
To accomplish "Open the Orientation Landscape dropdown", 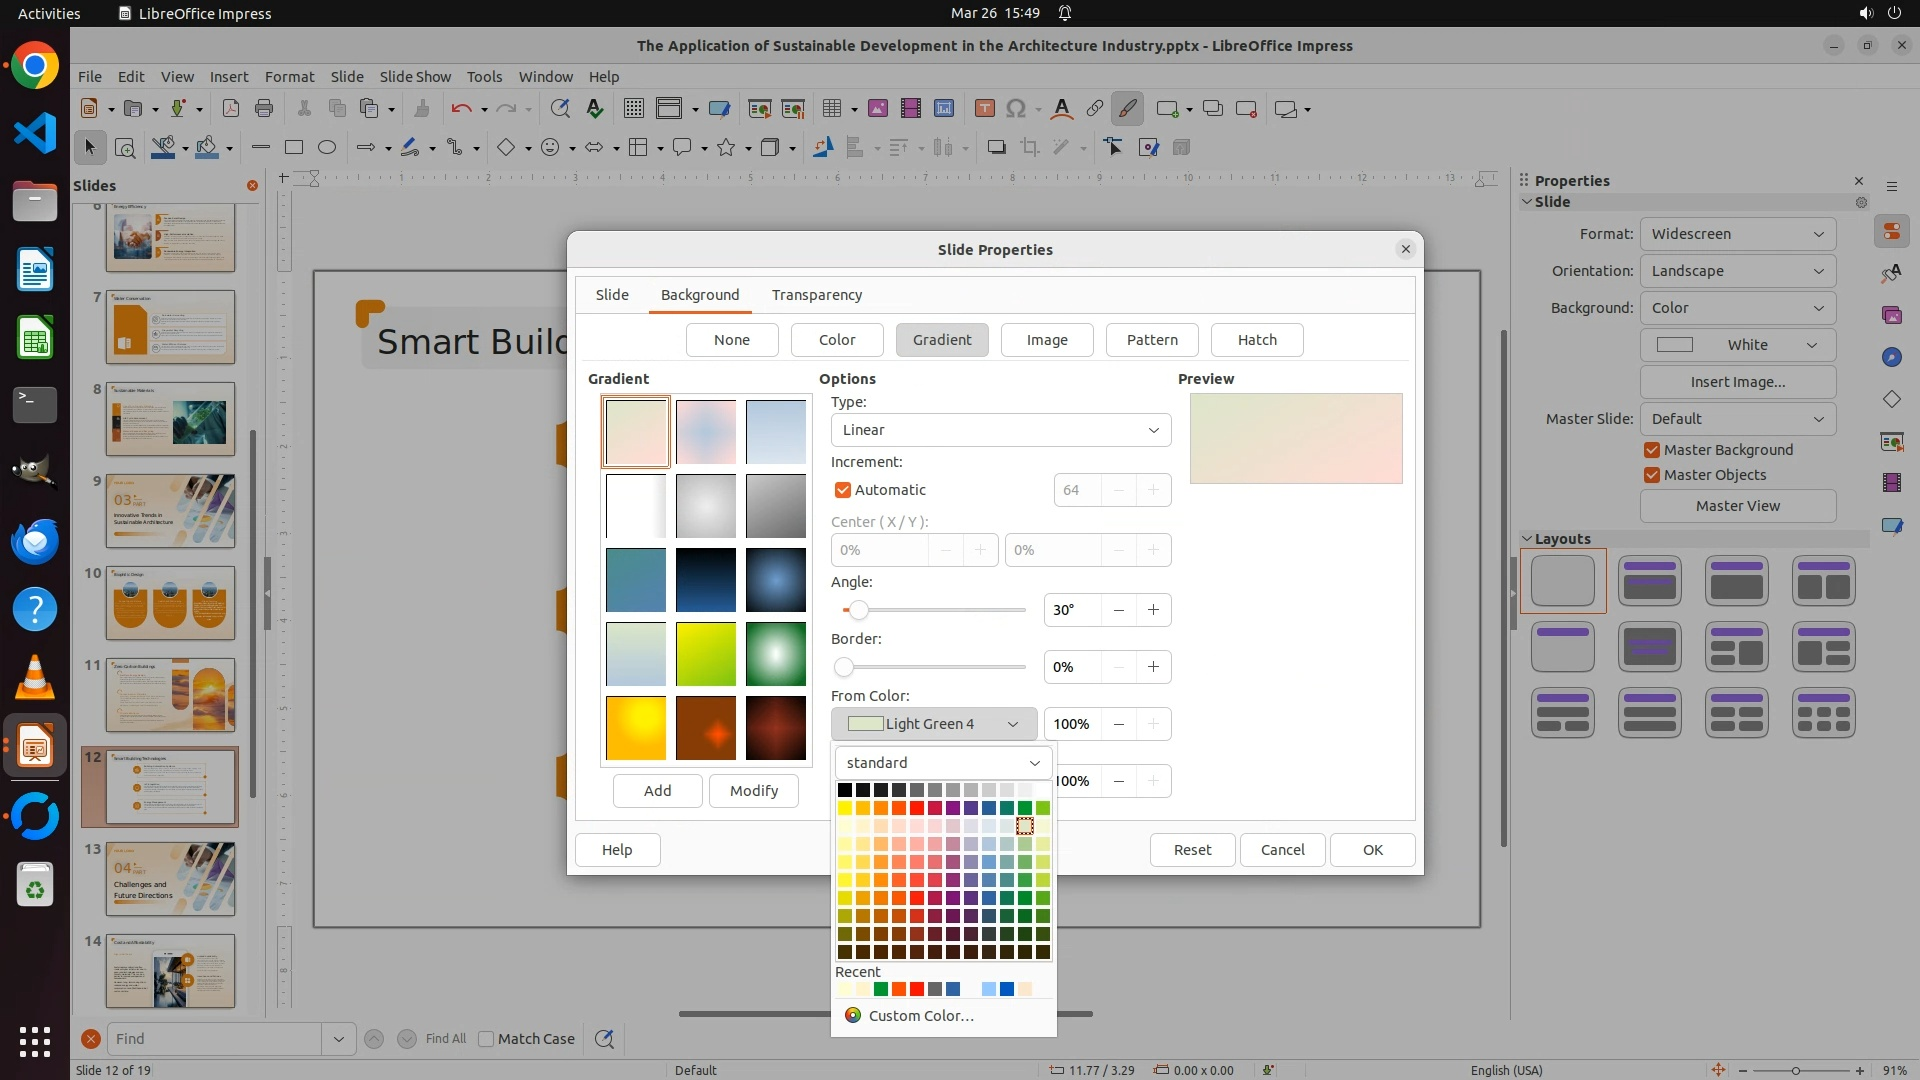I will point(1737,271).
